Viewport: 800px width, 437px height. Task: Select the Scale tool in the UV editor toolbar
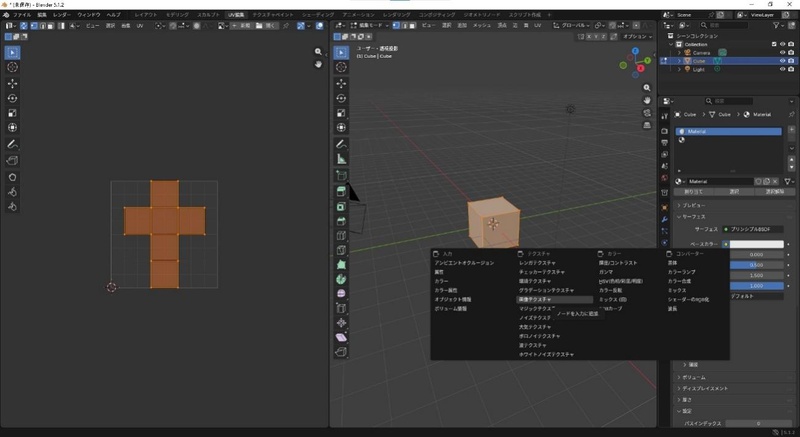(x=12, y=113)
